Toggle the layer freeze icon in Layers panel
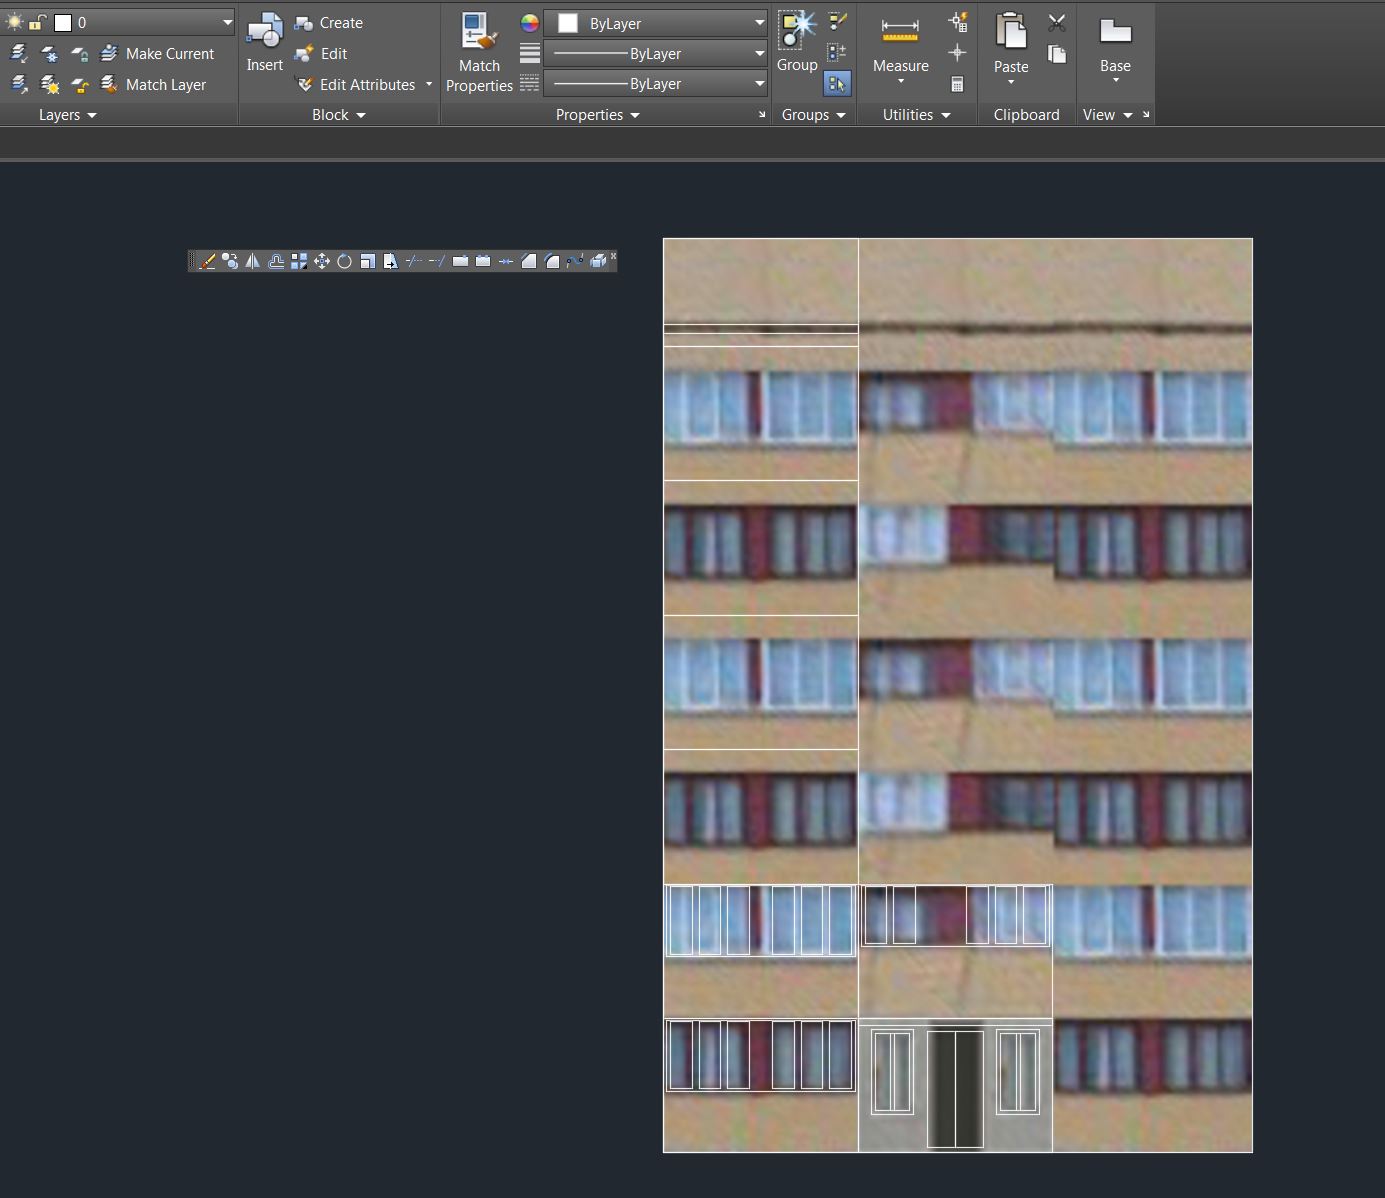 [49, 53]
